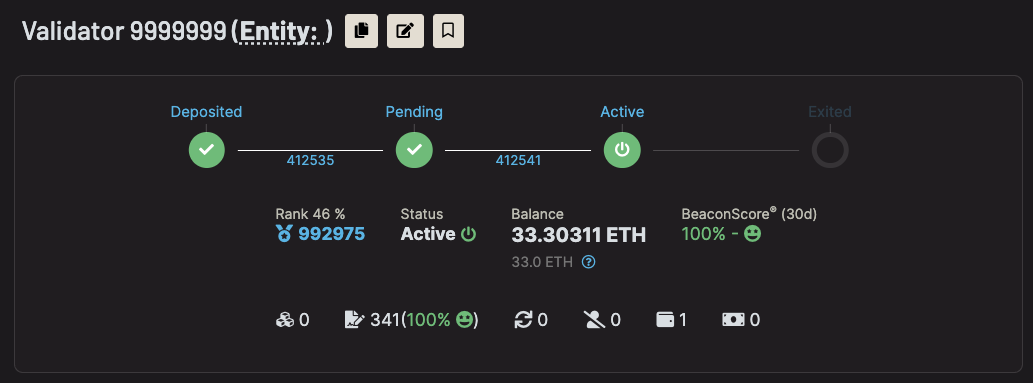Viewport: 1033px width, 383px height.
Task: Open epoch 412535 link
Action: (x=310, y=160)
